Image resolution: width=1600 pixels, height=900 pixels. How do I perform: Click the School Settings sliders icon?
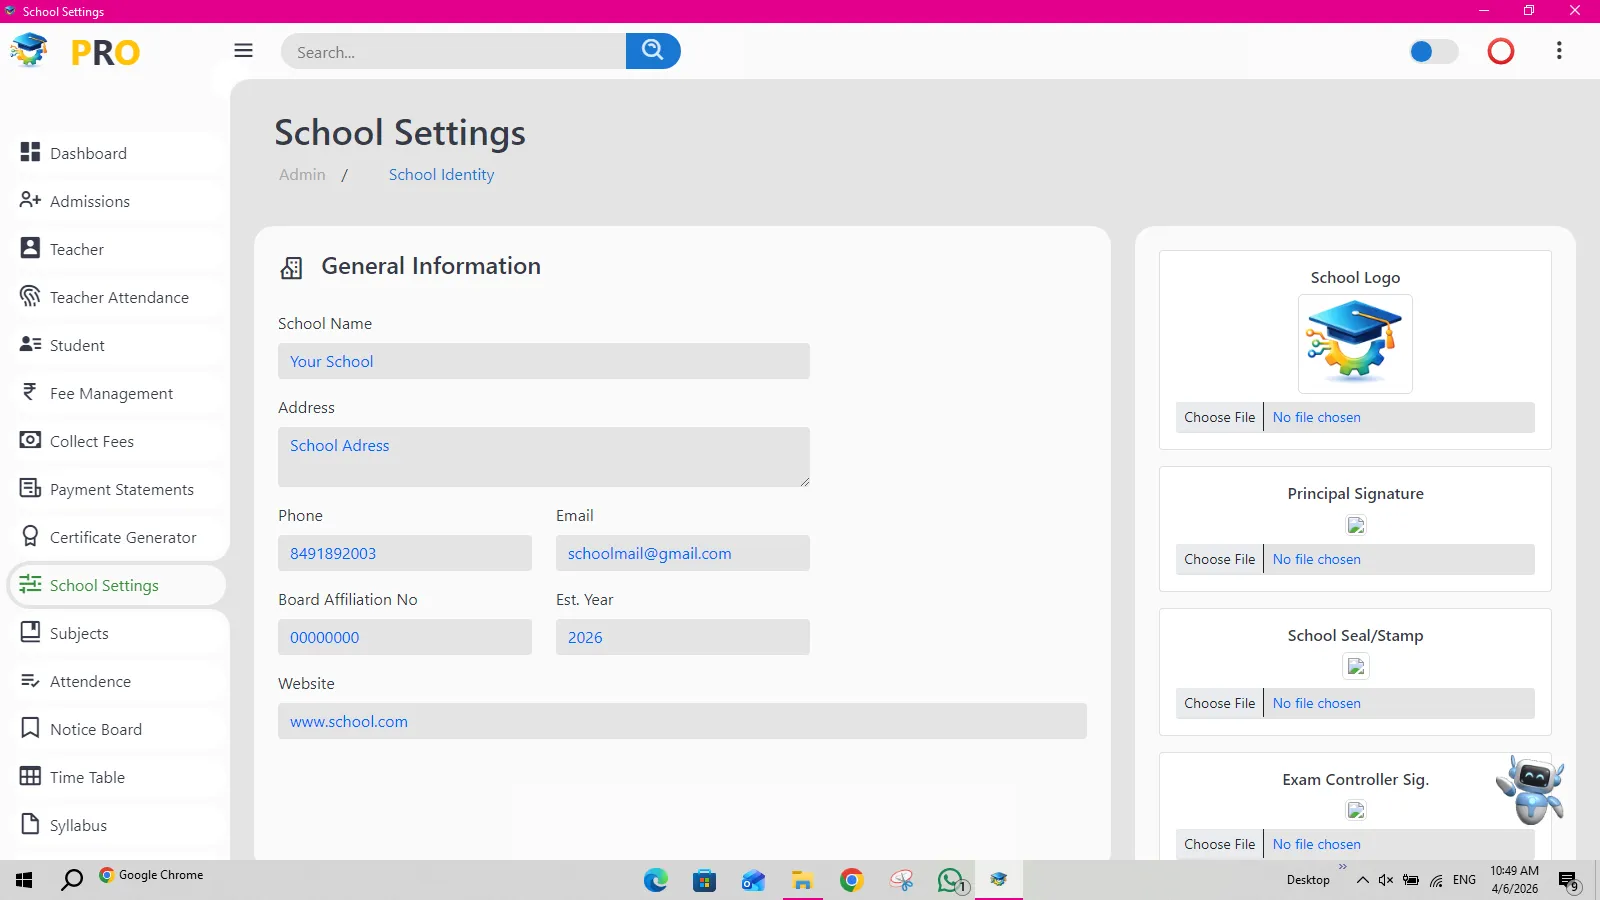point(30,584)
